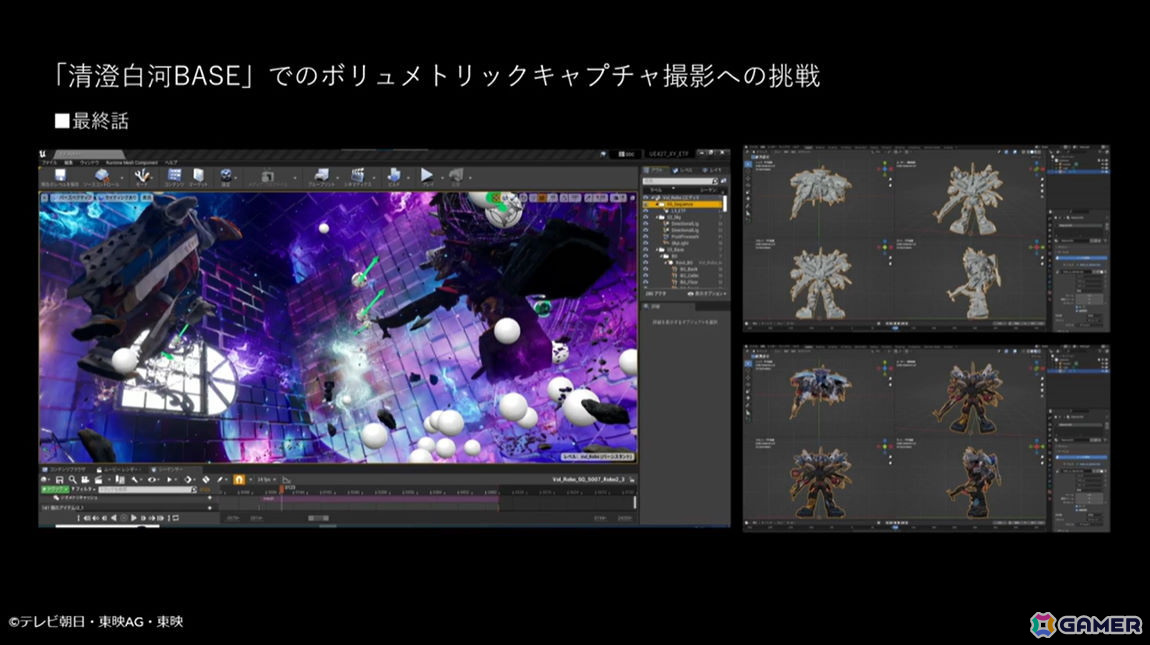Toggle visibility of PostProcessVolume row

pos(646,236)
